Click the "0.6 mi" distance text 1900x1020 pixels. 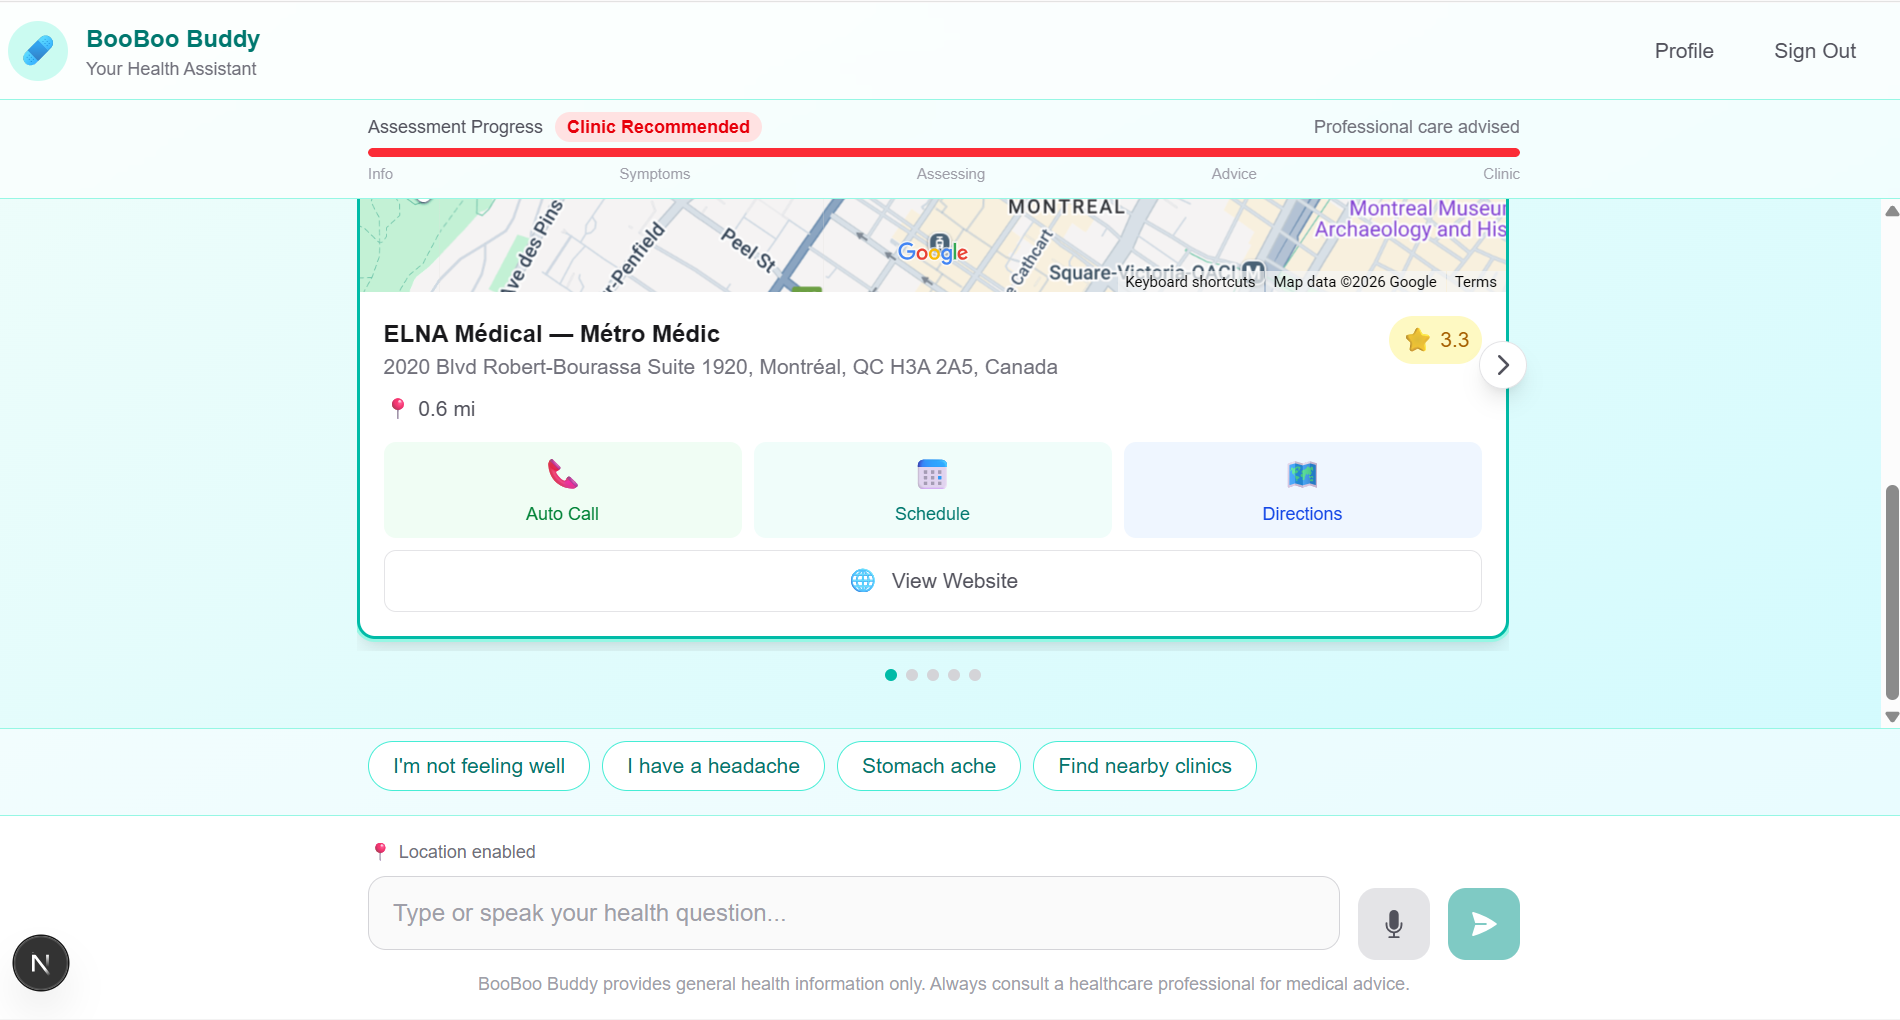pyautogui.click(x=446, y=409)
